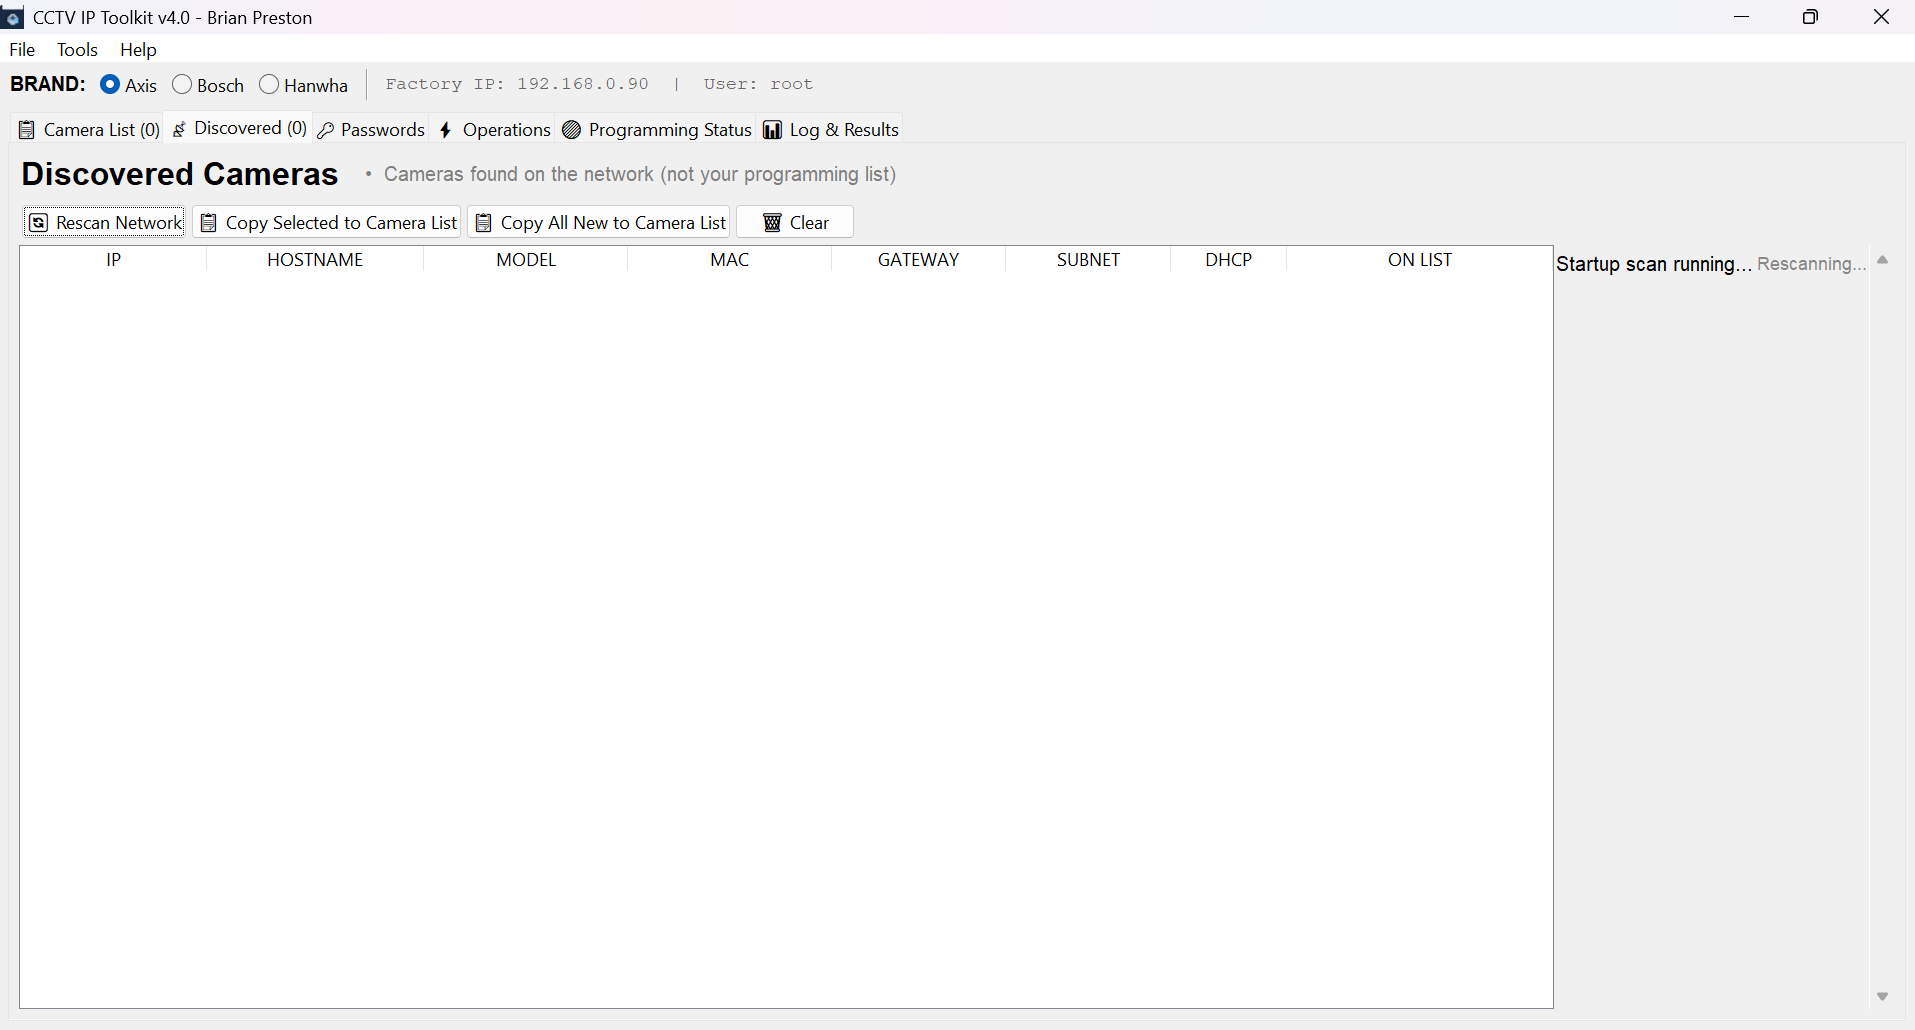Viewport: 1915px width, 1030px height.
Task: Open the Help menu
Action: [138, 50]
